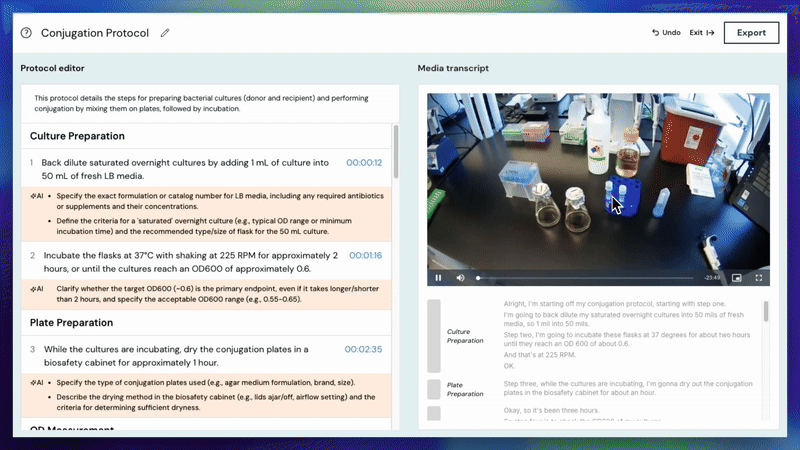The height and width of the screenshot is (450, 800).
Task: Exit the protocol editor
Action: click(702, 33)
